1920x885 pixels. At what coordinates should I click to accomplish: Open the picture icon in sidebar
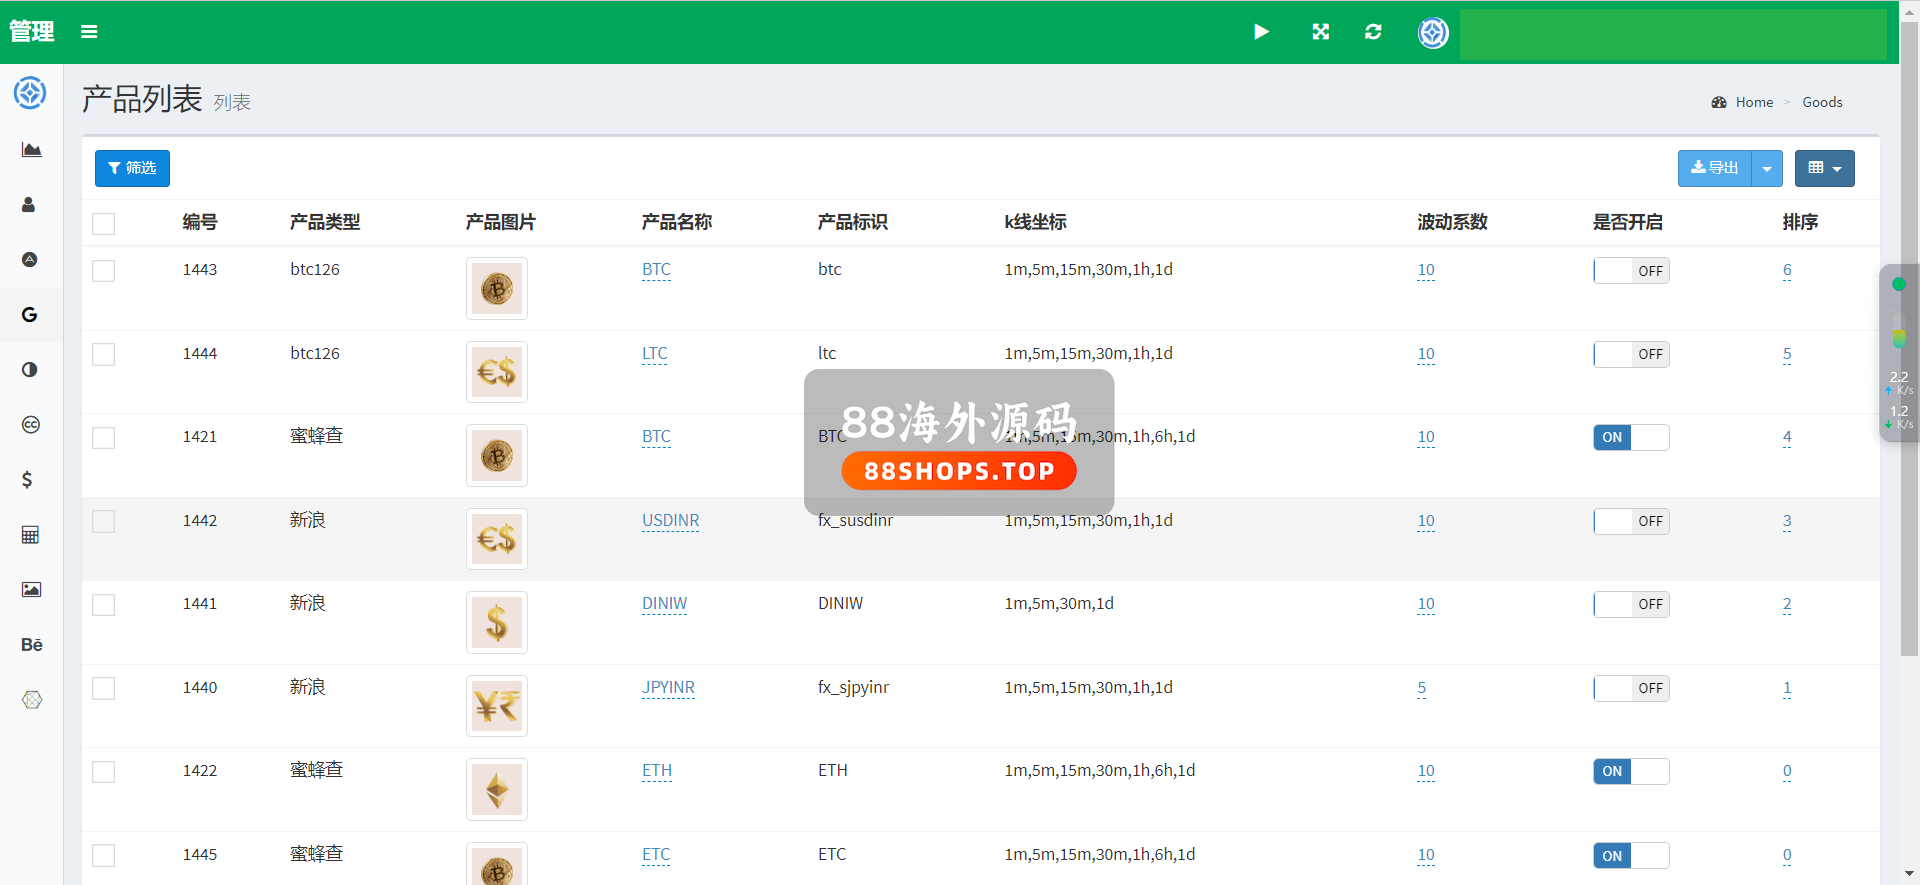tap(31, 590)
